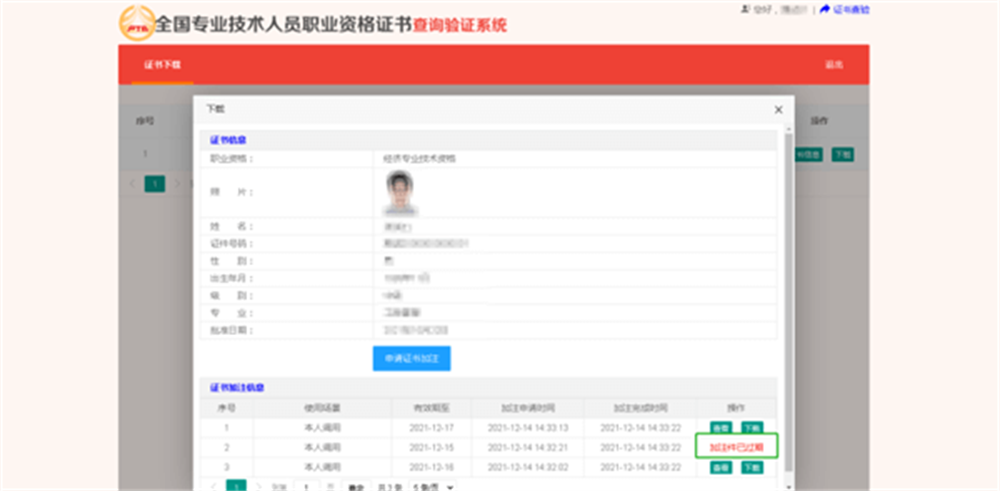This screenshot has width=1000, height=491.
Task: Click the page jump number input field
Action: 307,487
